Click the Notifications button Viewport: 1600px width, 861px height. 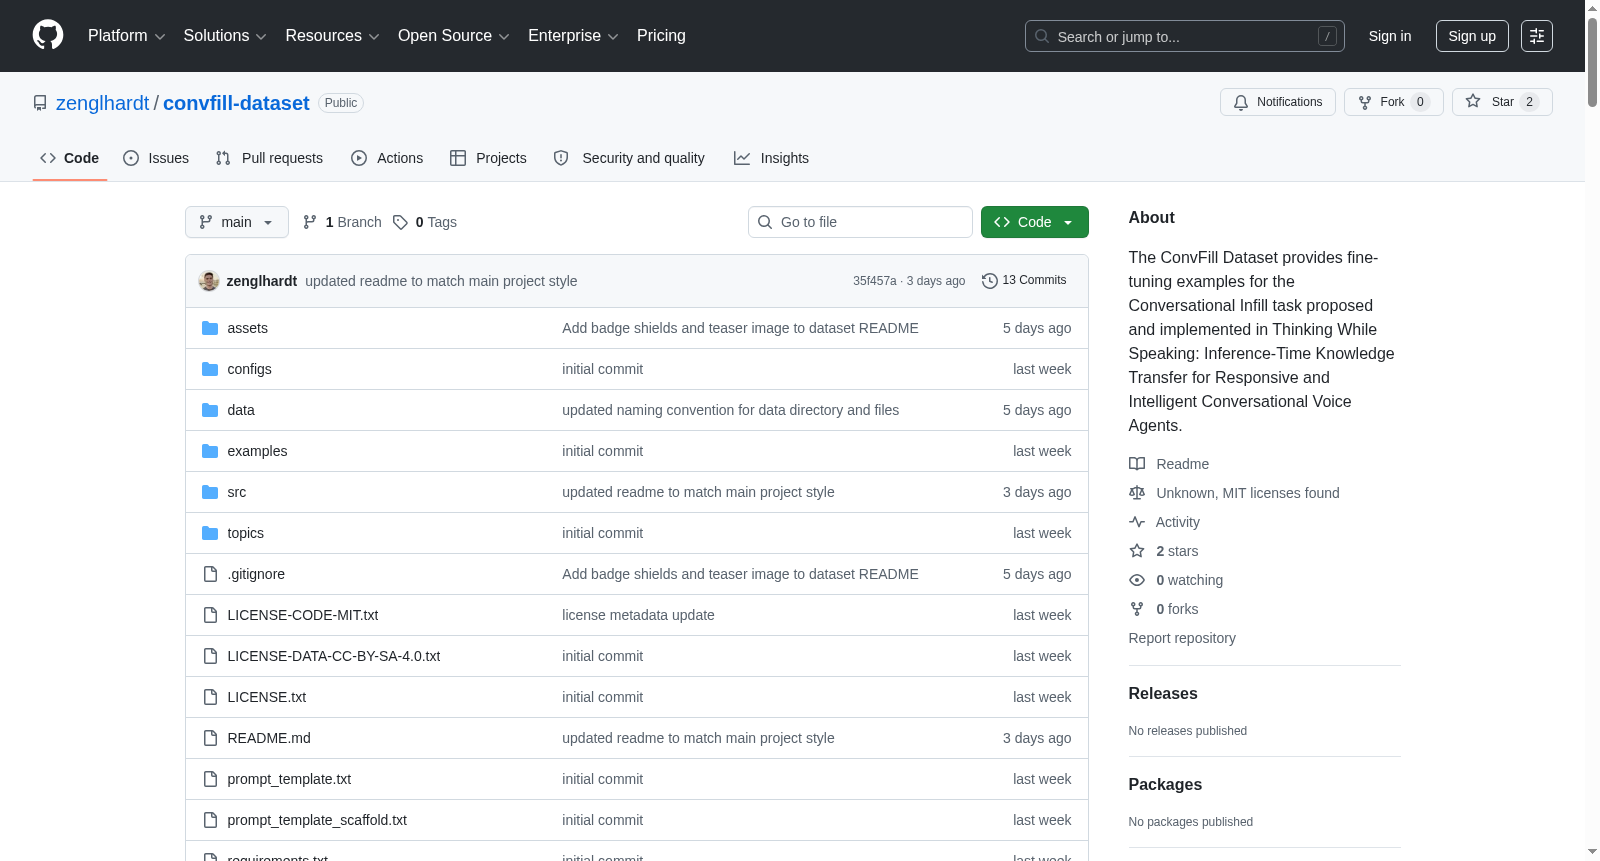1278,102
